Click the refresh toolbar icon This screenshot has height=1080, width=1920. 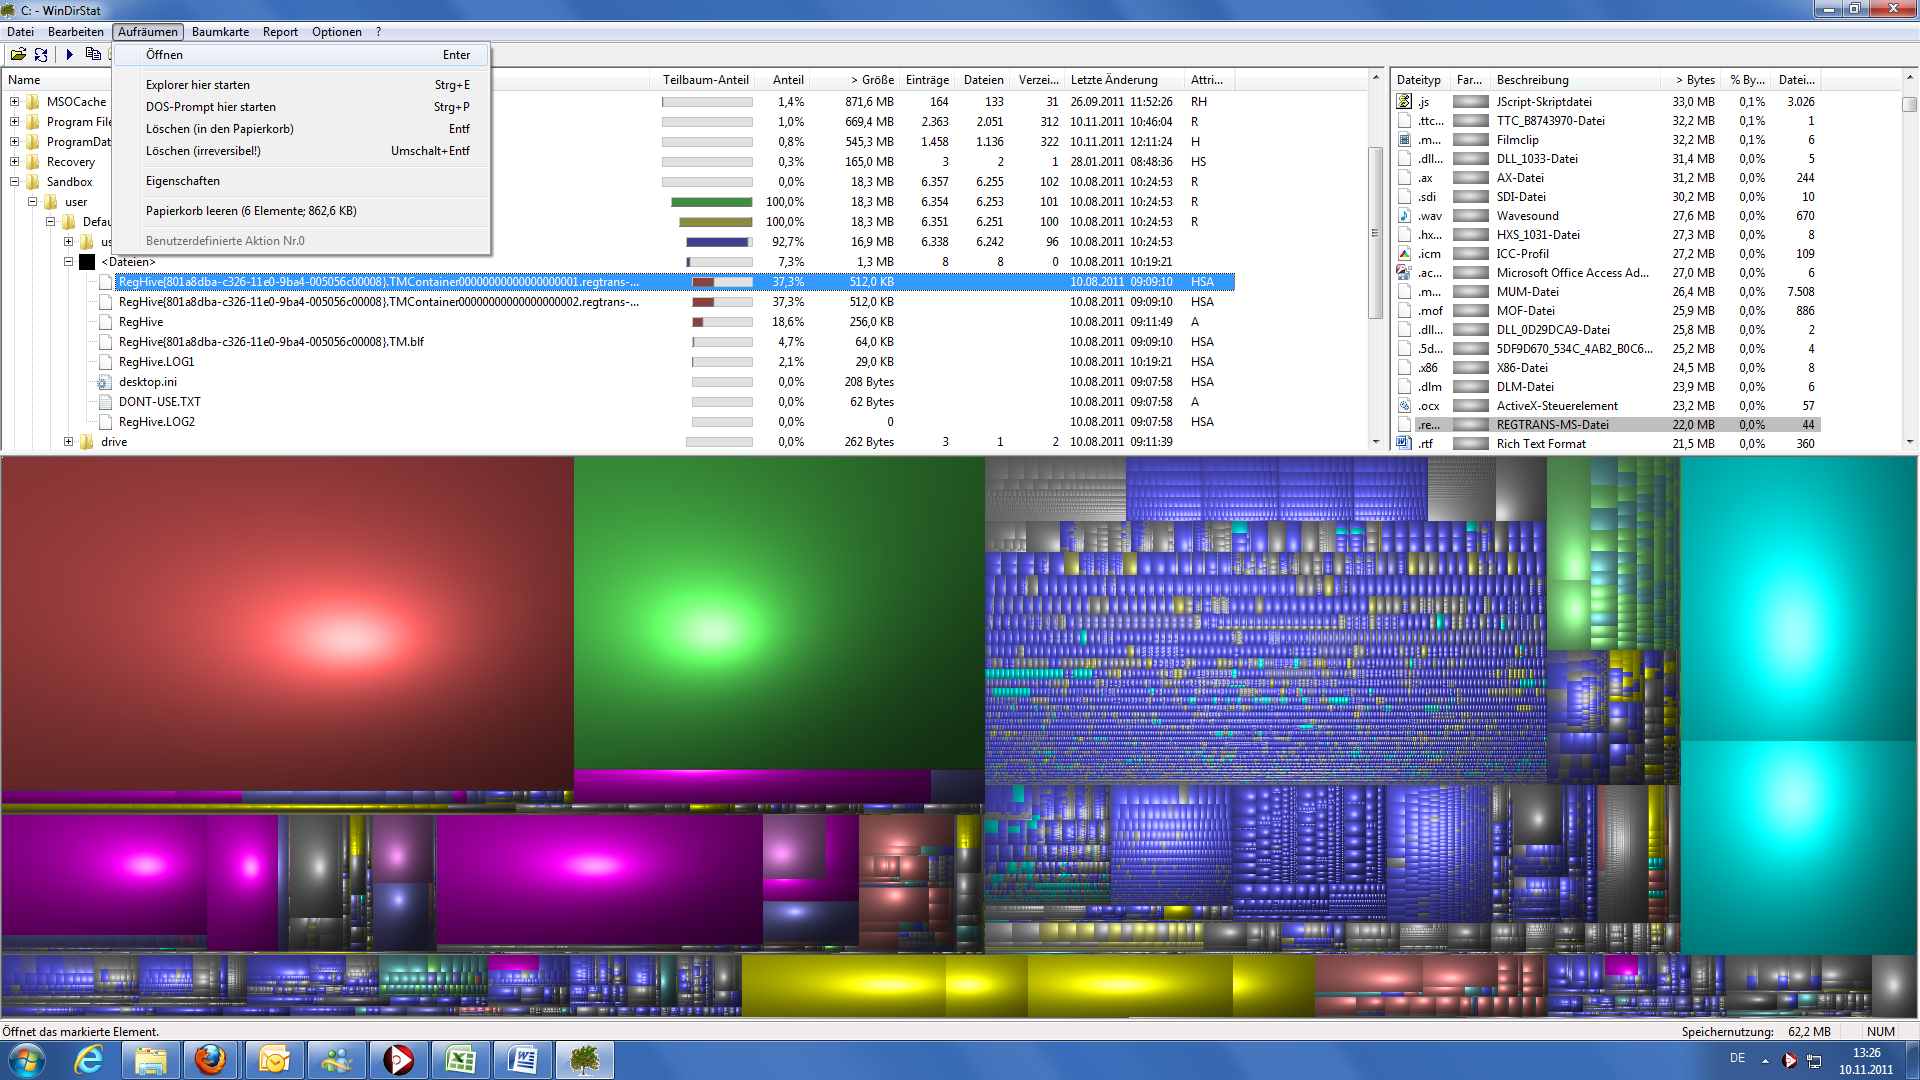click(41, 54)
